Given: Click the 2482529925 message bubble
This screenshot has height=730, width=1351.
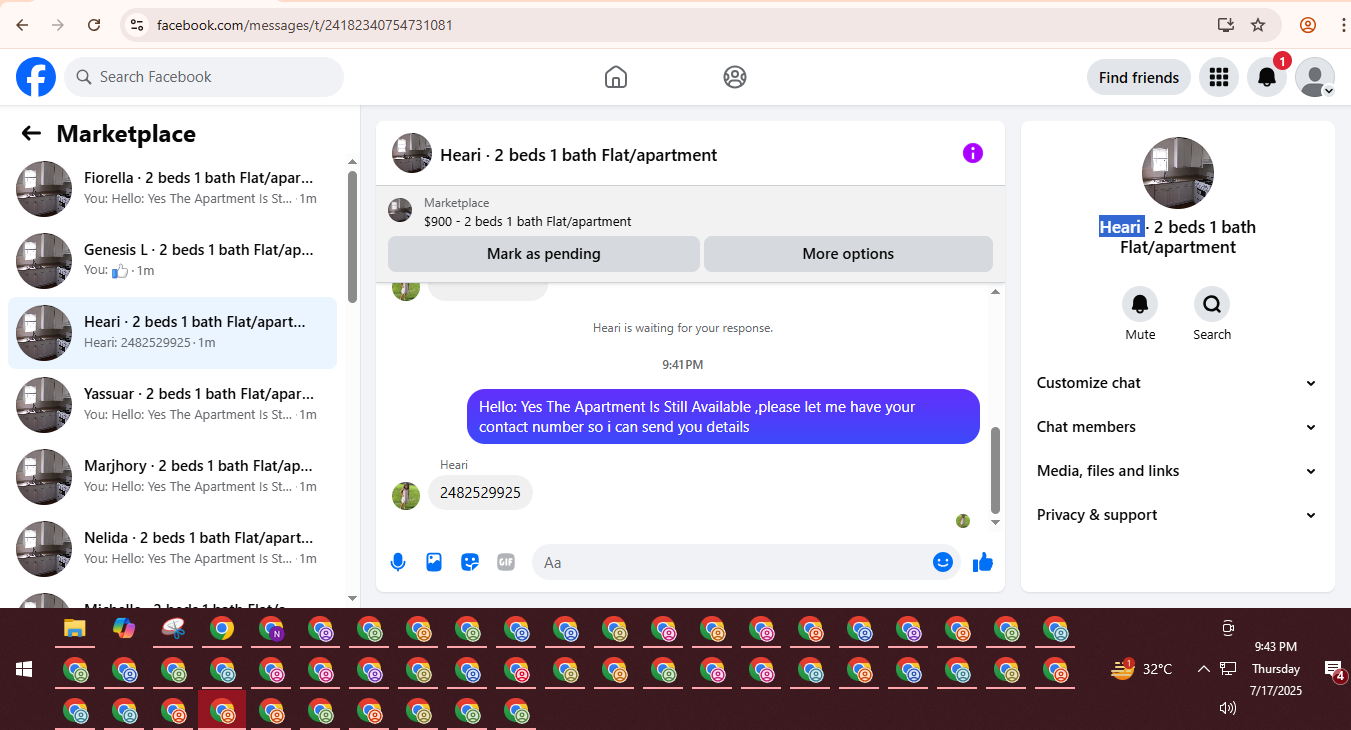Looking at the screenshot, I should 480,493.
